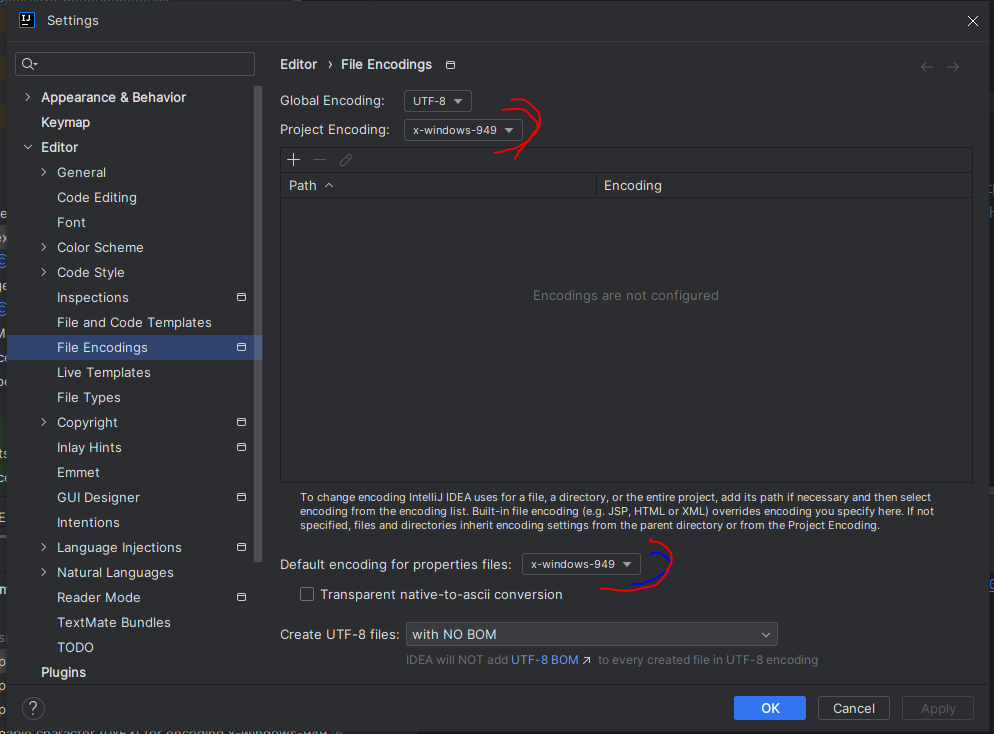
Task: Select Live Templates page
Action: click(103, 373)
